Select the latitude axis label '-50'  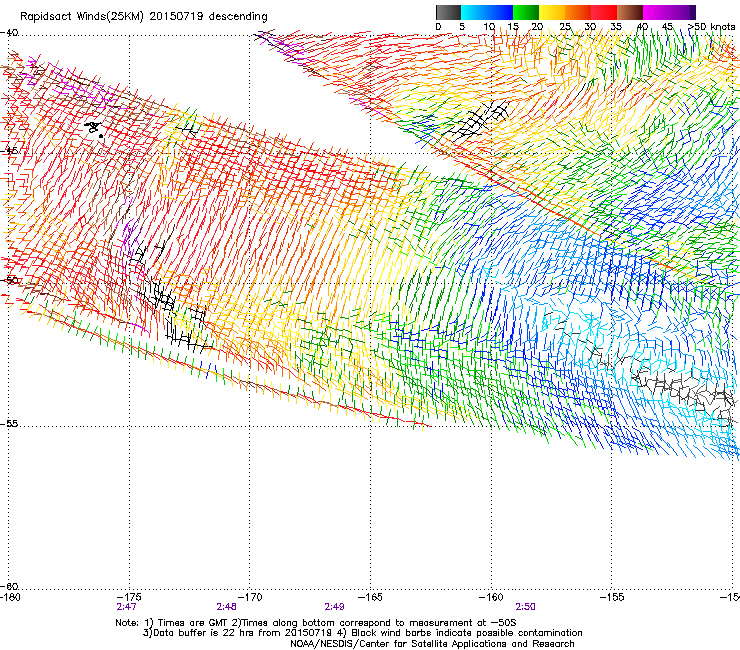click(9, 280)
